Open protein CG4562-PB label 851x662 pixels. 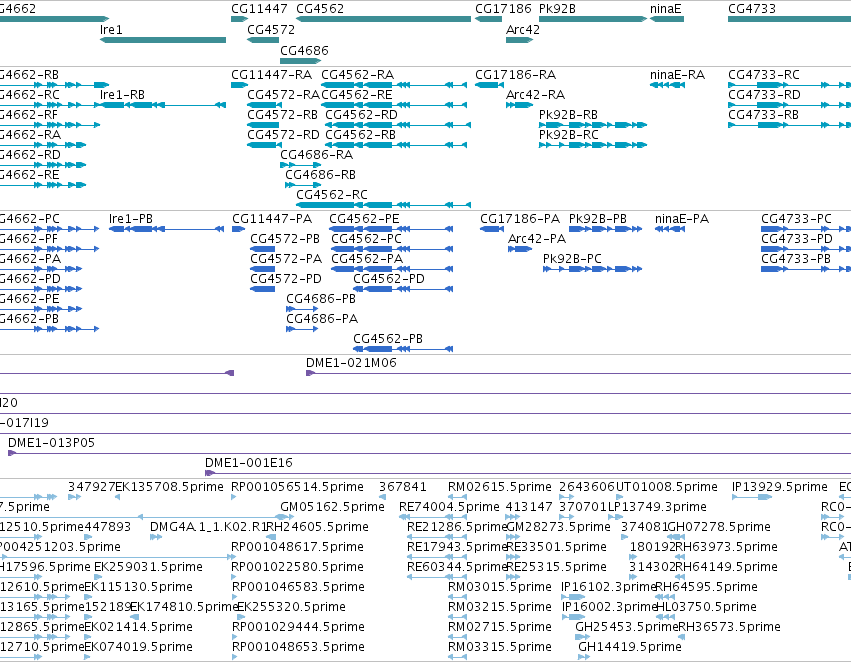388,339
